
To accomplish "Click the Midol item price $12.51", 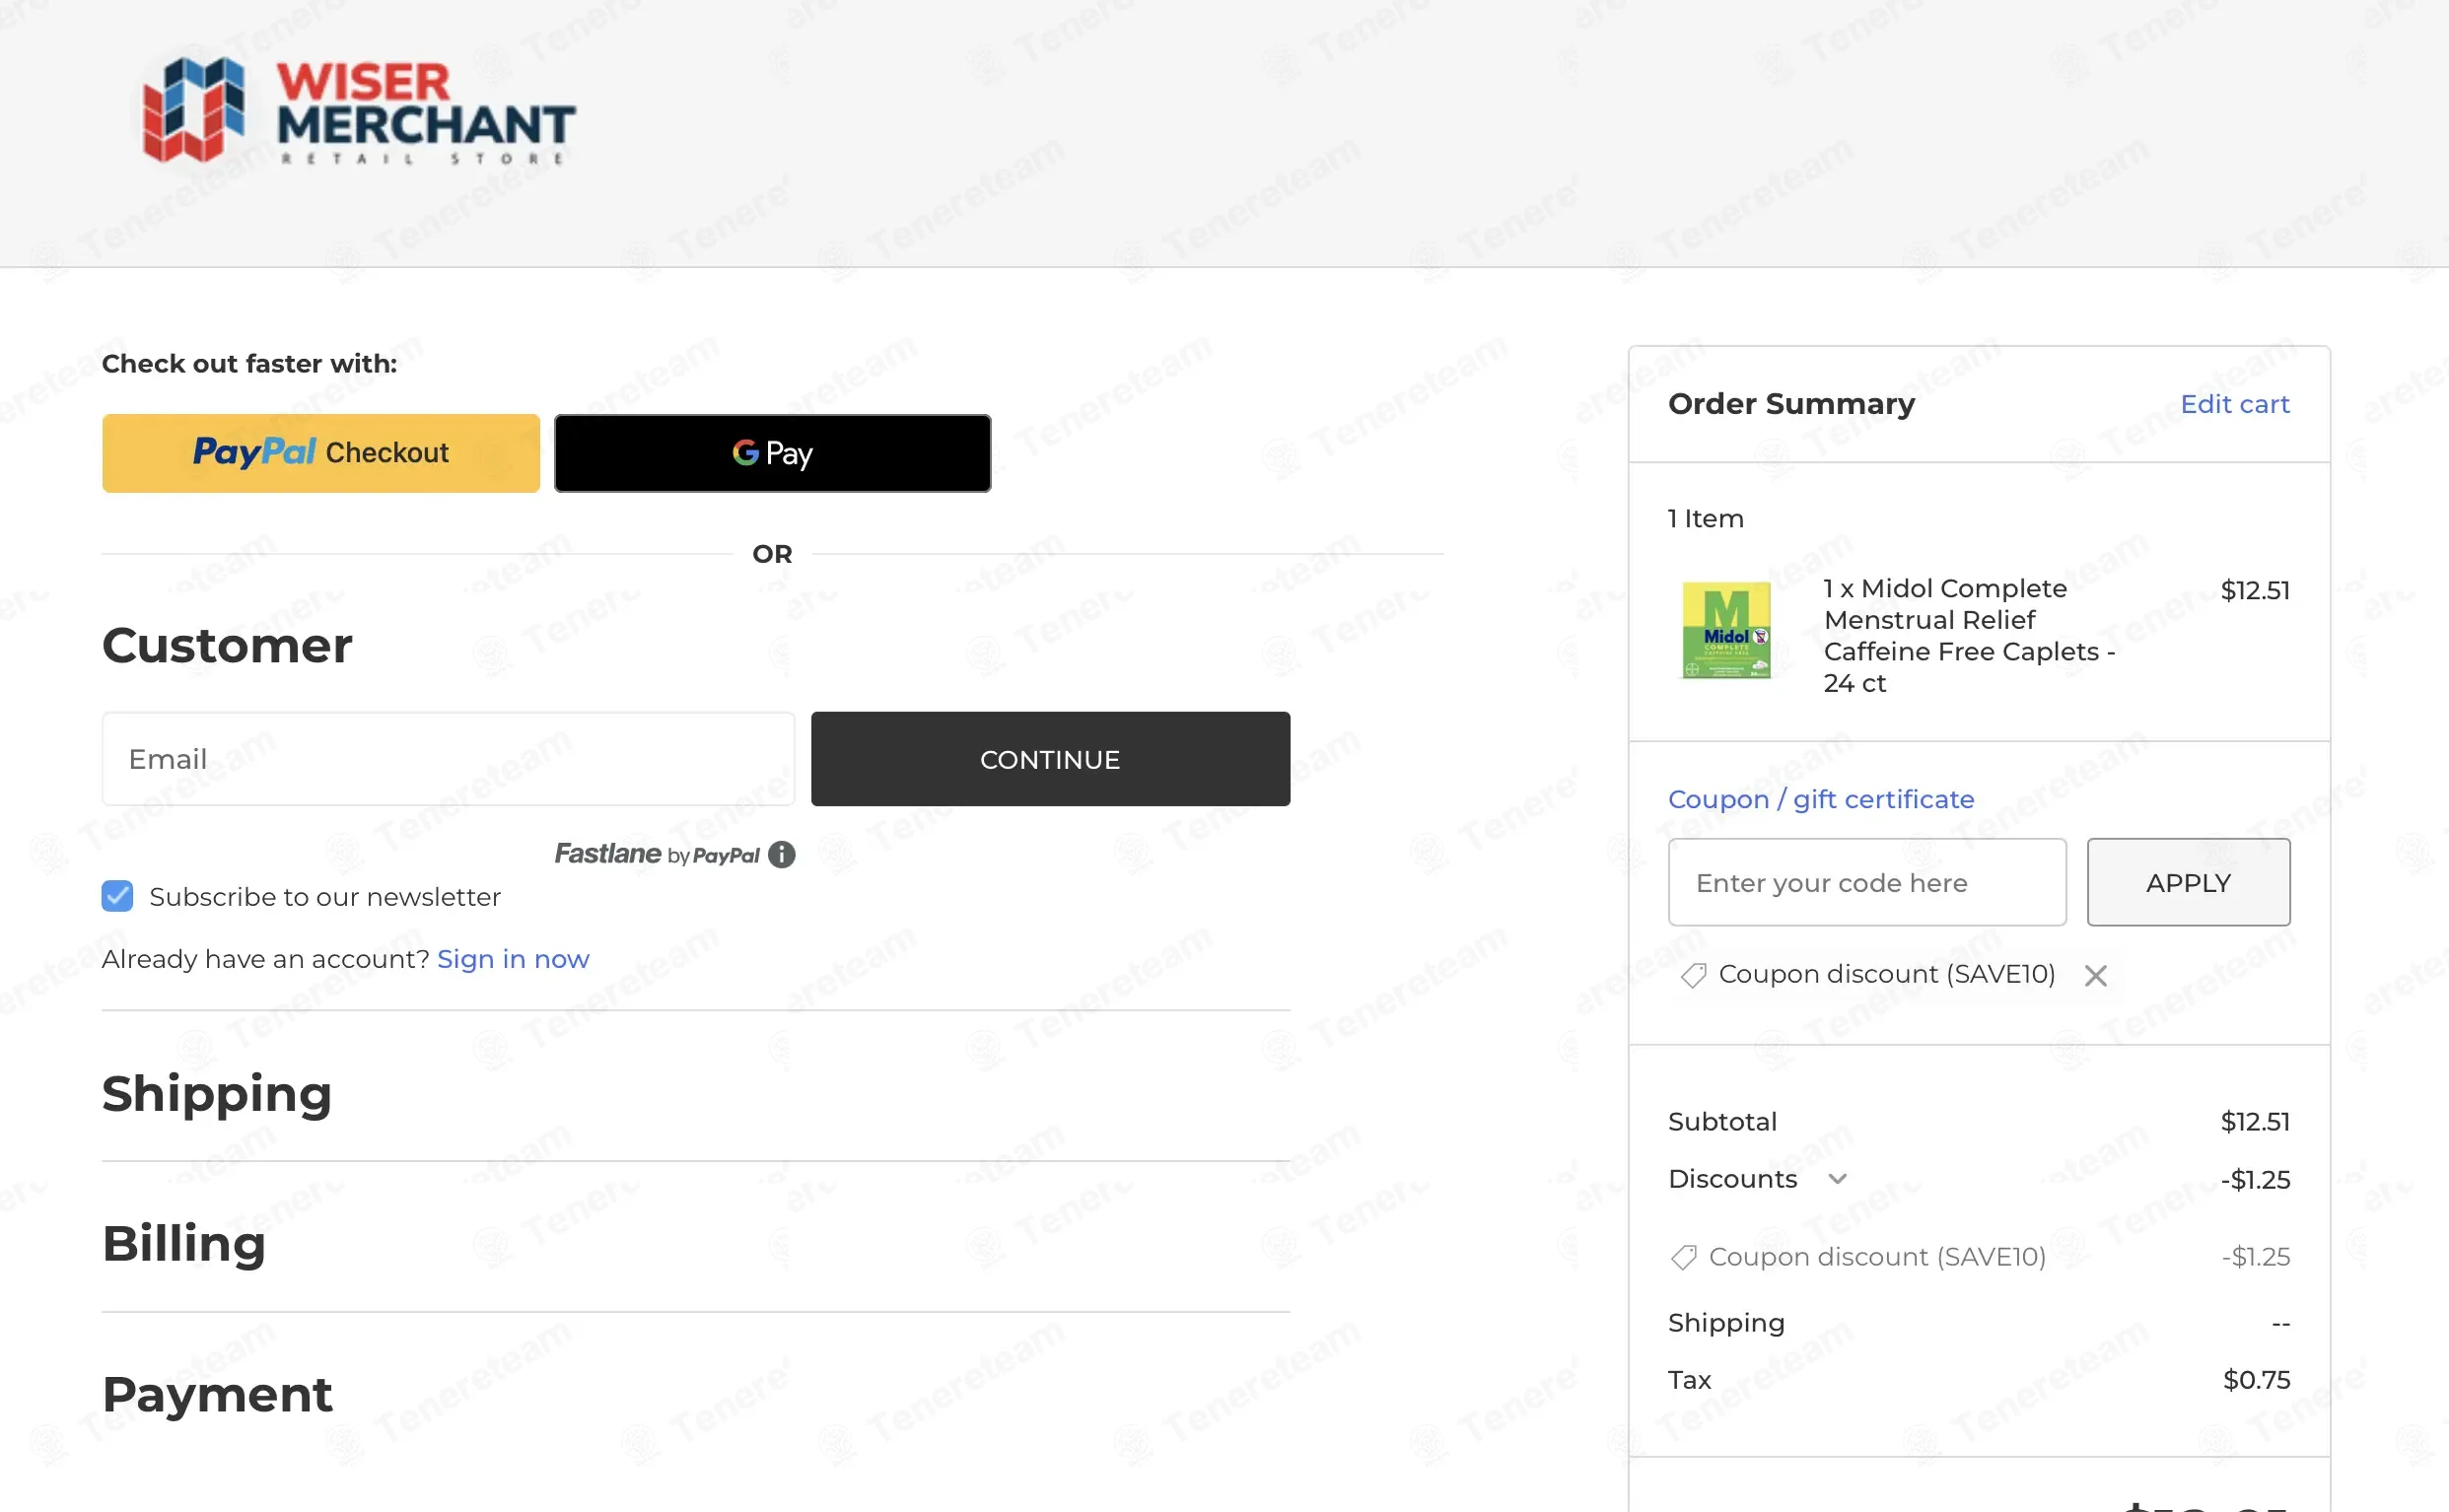I will [x=2255, y=590].
